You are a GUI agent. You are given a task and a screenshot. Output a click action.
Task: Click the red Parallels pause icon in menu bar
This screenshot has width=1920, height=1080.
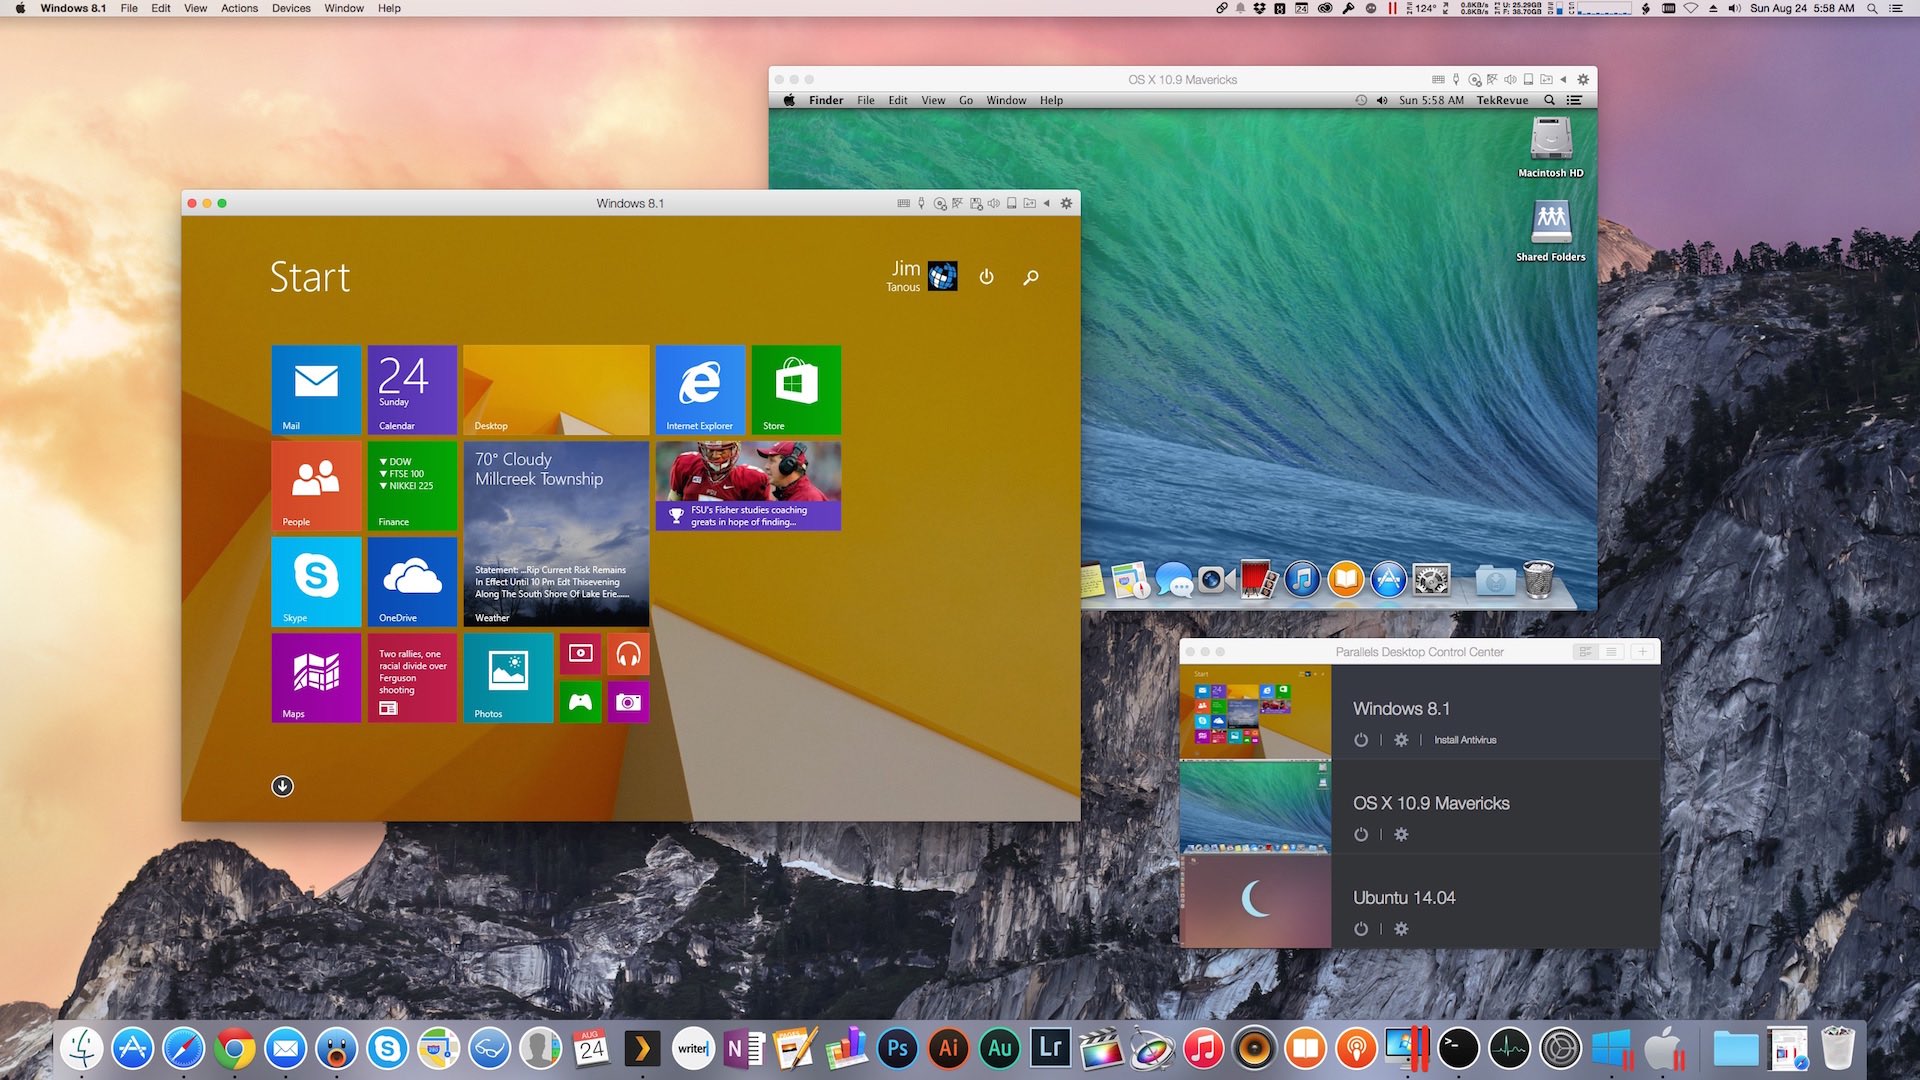pos(1392,8)
